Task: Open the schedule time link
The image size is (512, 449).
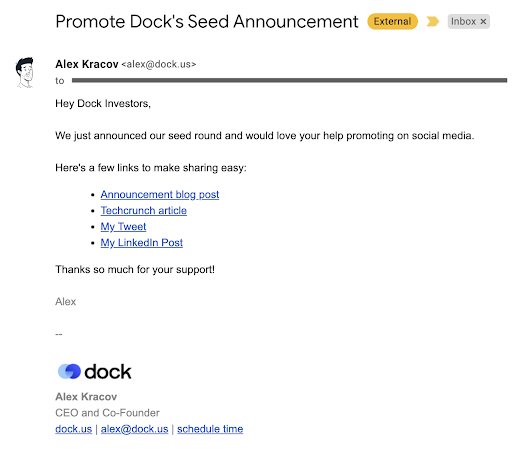Action: click(x=210, y=429)
